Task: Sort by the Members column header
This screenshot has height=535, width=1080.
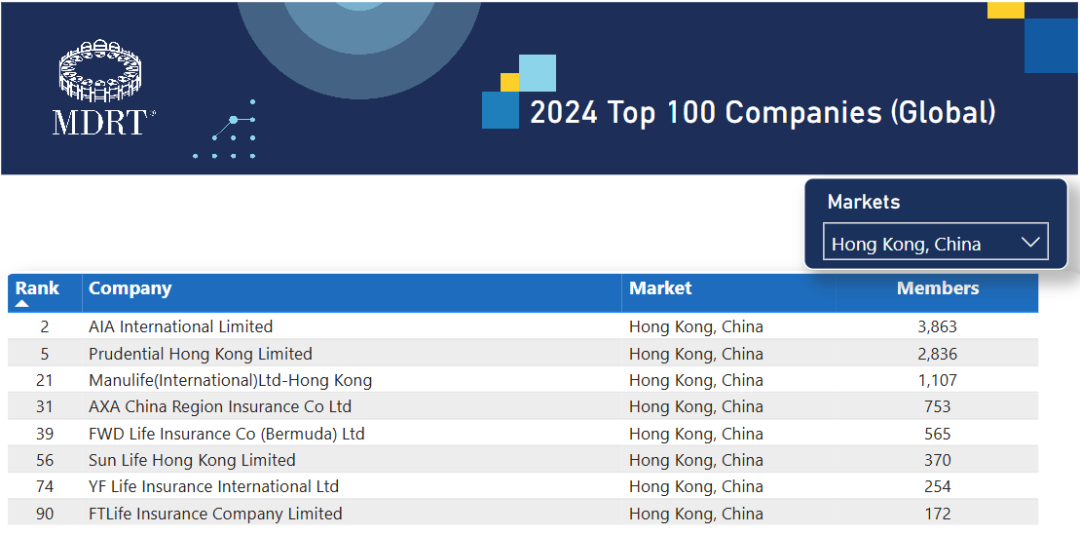Action: coord(937,288)
